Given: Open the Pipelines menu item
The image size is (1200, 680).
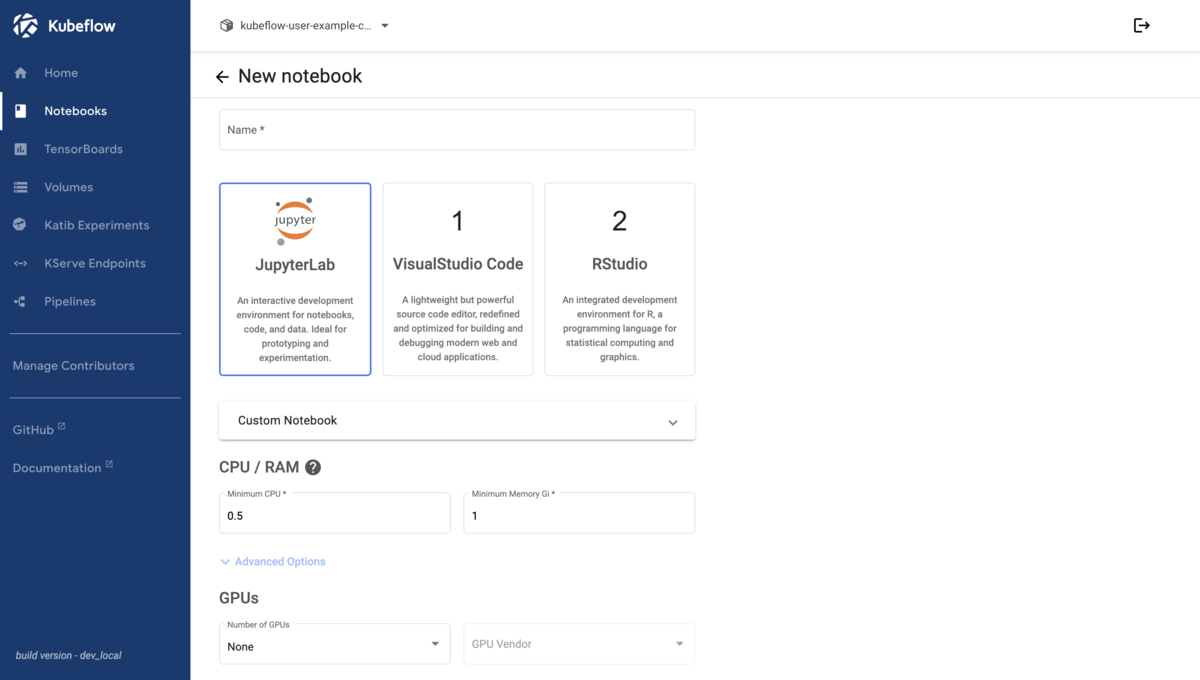Looking at the screenshot, I should pos(95,301).
